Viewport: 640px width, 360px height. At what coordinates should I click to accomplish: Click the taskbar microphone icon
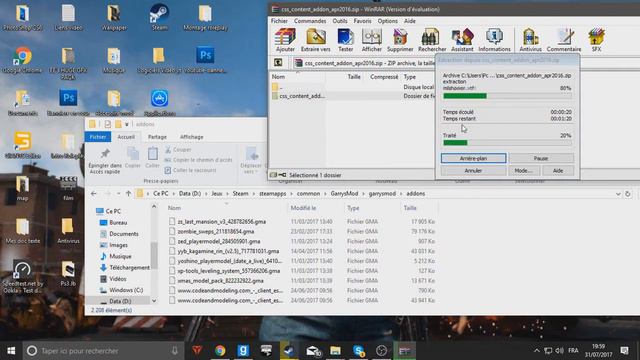[175, 351]
